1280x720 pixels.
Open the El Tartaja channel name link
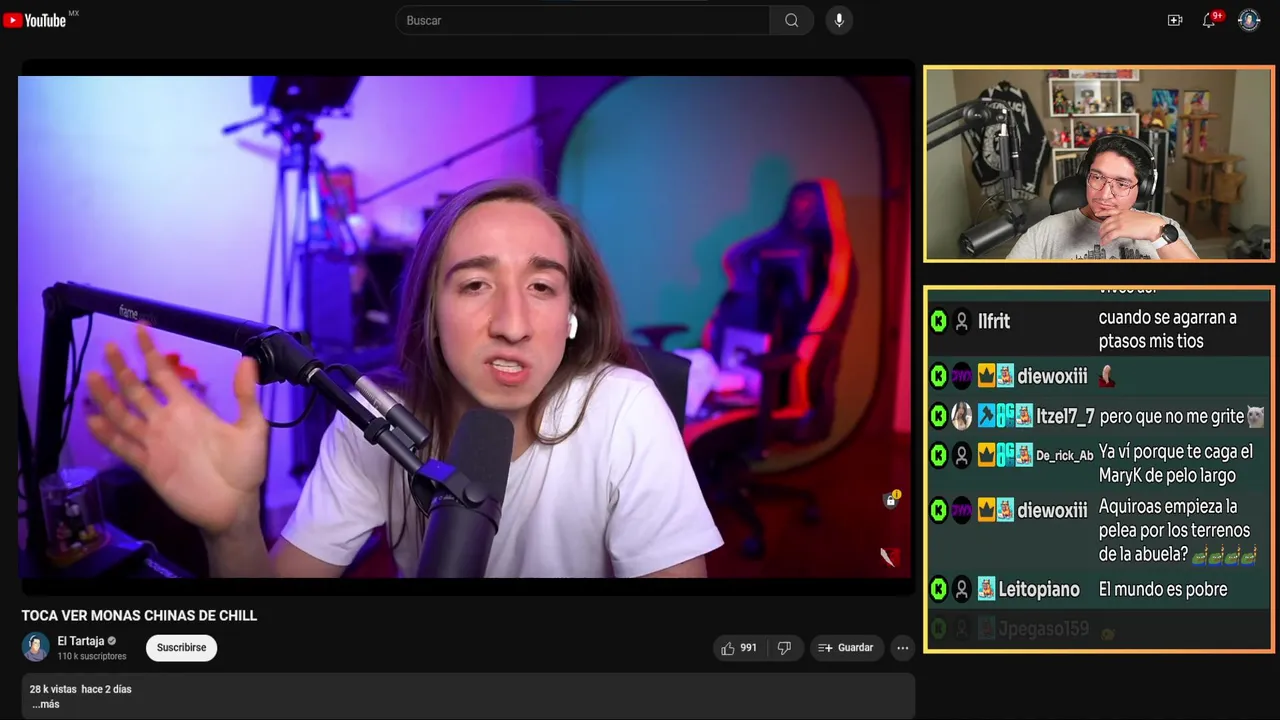81,641
